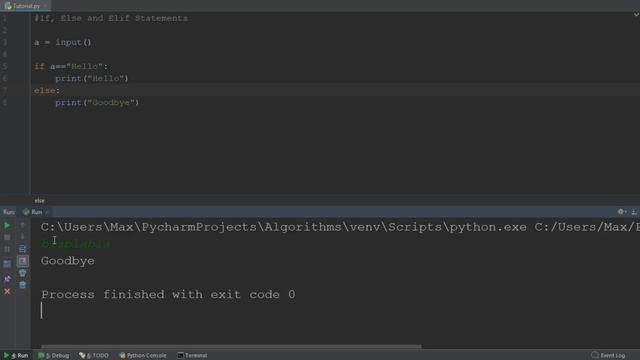
Task: Click the 'if a=="Hello":' code line
Action: pos(71,67)
